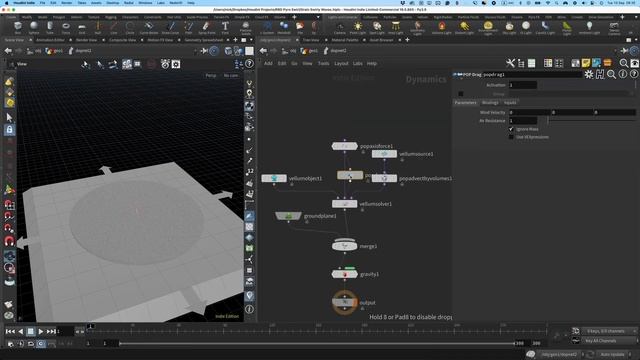Jump to last frame button
Viewport: 640px width, 360px height.
click(x=51, y=331)
